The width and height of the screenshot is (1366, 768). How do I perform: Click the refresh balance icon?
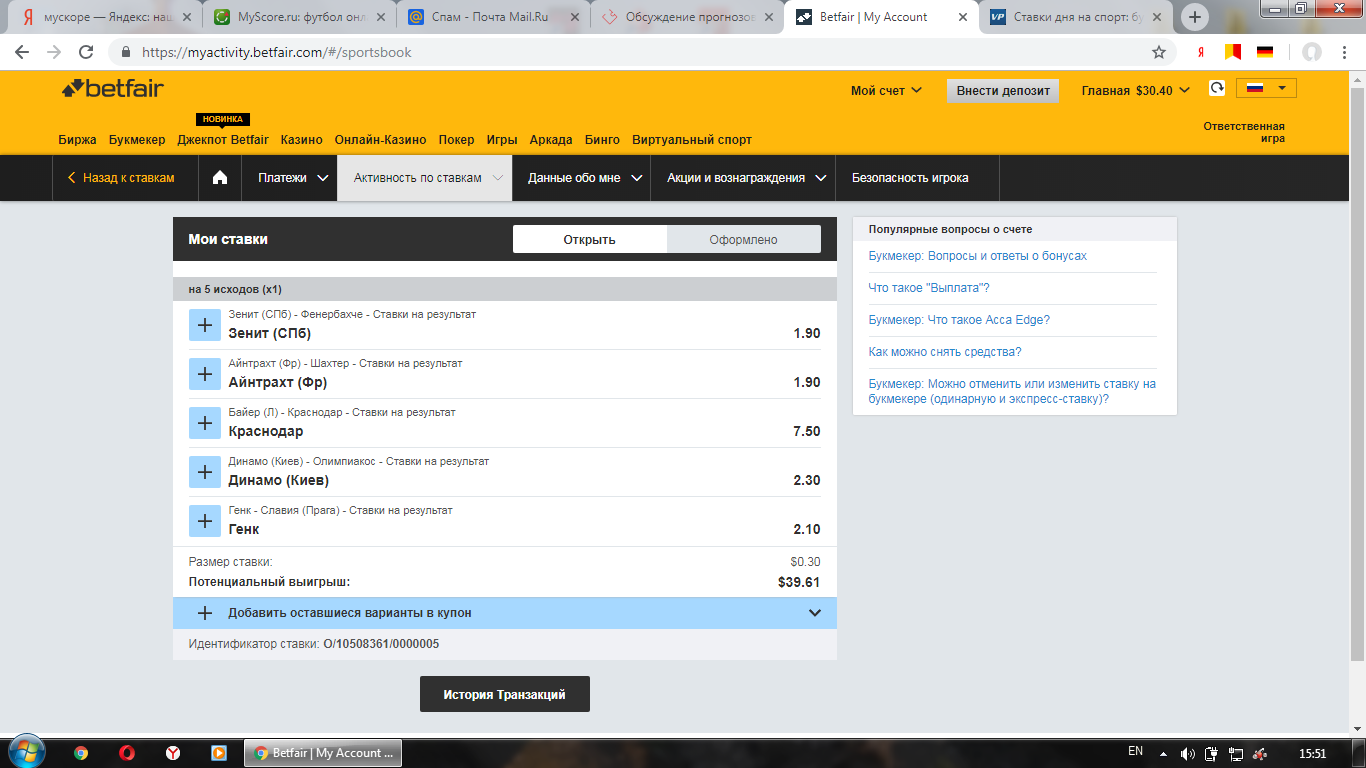coord(1216,89)
